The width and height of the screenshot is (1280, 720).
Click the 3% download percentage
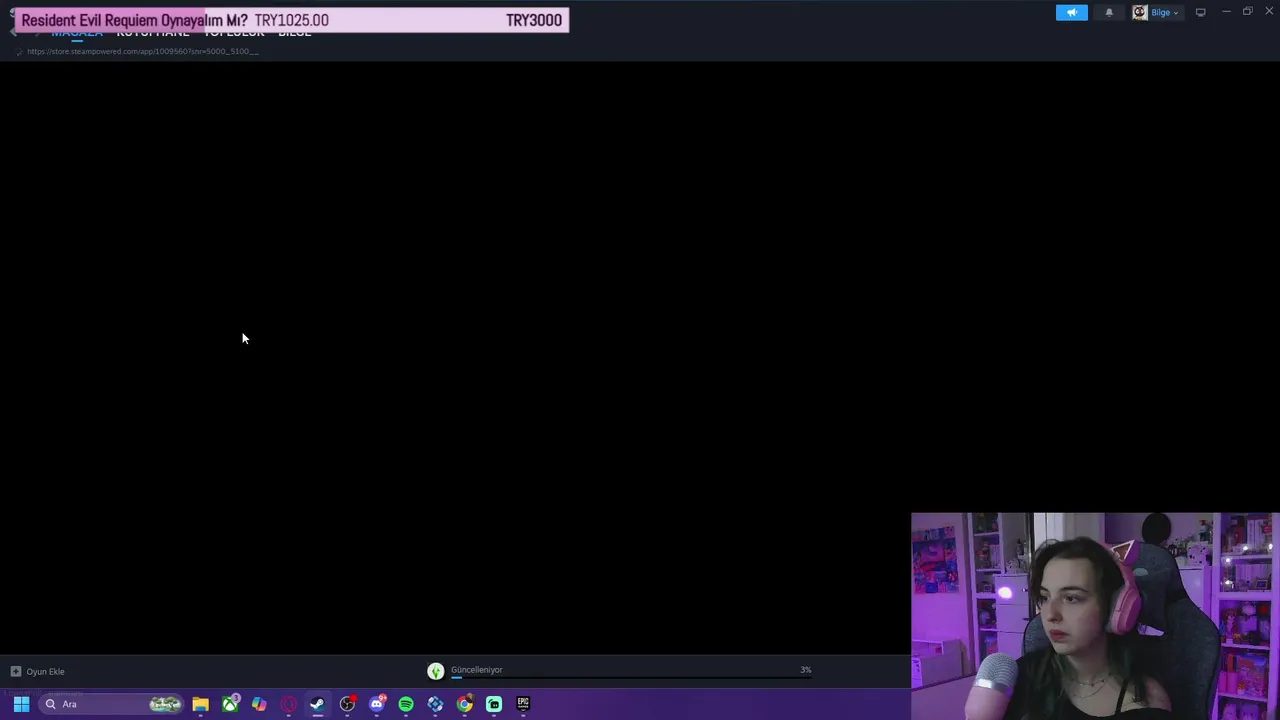pos(805,669)
